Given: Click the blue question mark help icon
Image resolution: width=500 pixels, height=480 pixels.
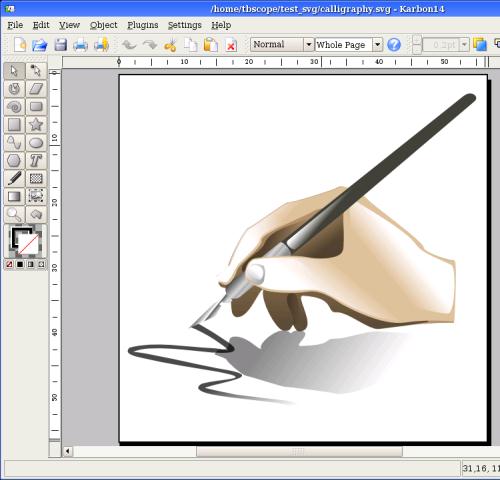Looking at the screenshot, I should [x=394, y=45].
